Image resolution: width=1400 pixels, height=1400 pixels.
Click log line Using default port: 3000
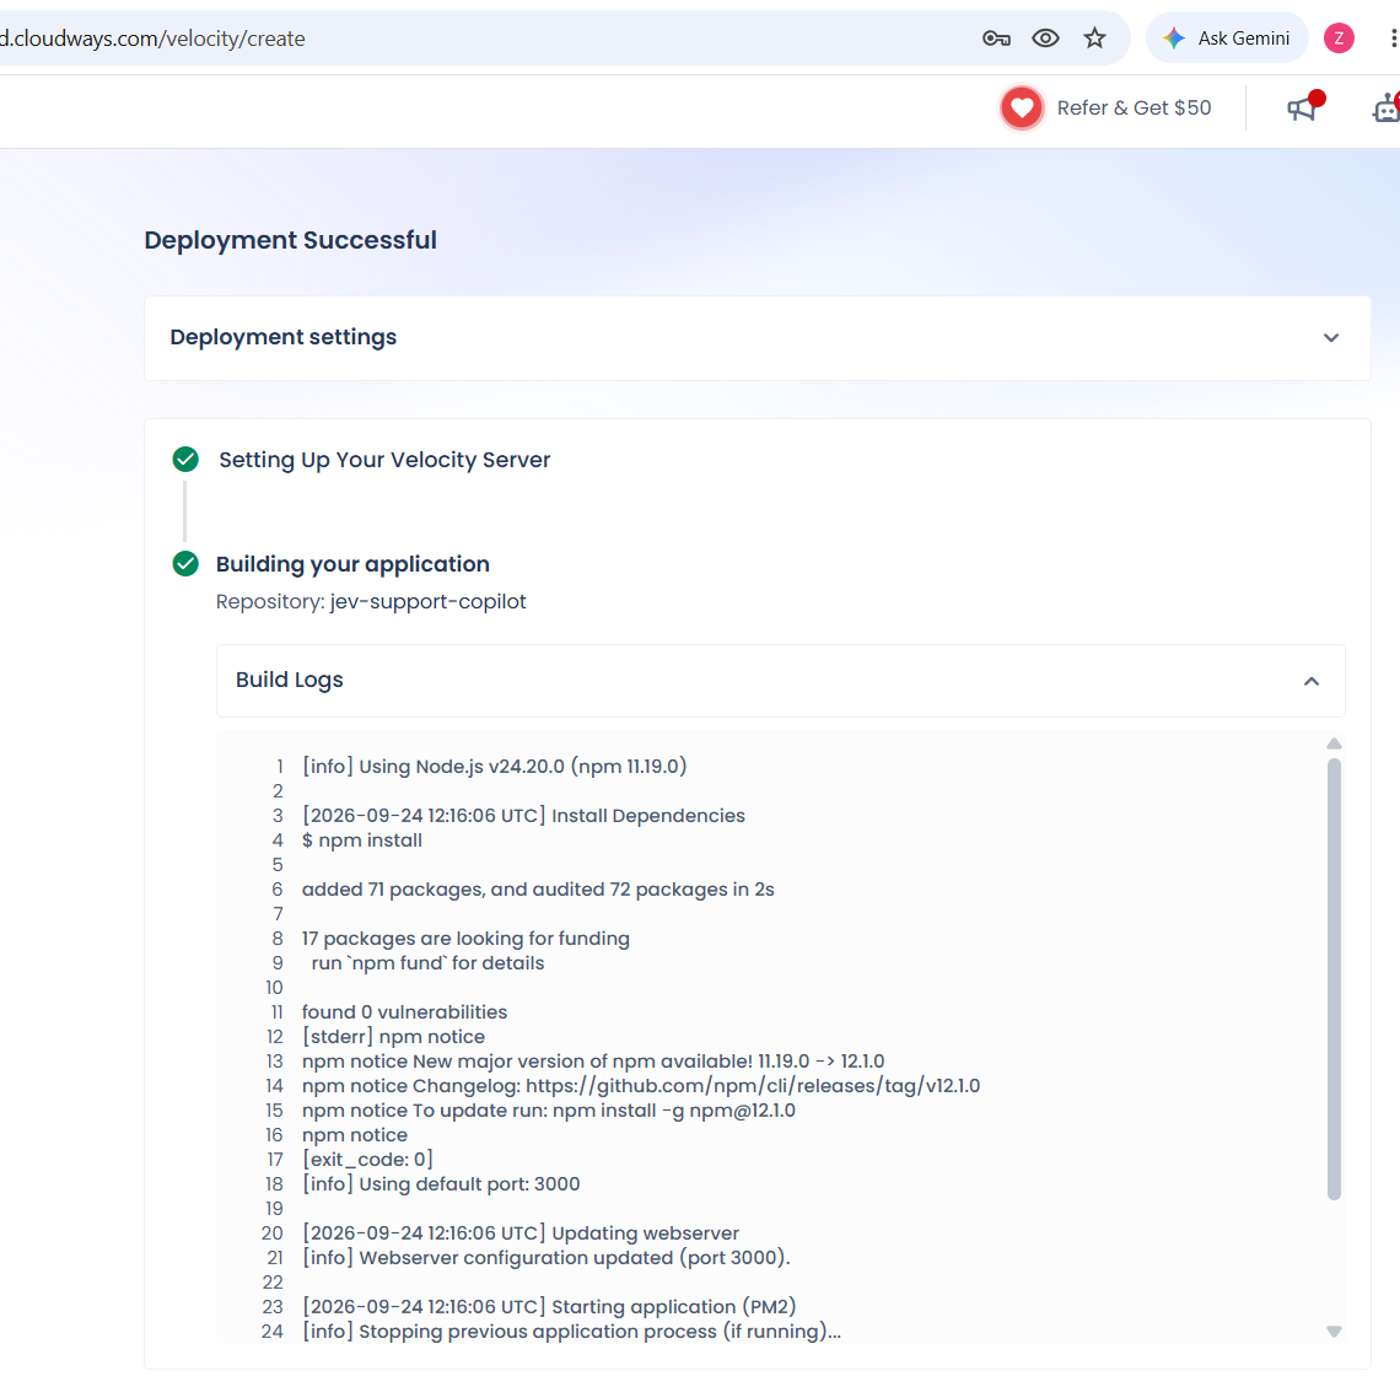click(441, 1184)
